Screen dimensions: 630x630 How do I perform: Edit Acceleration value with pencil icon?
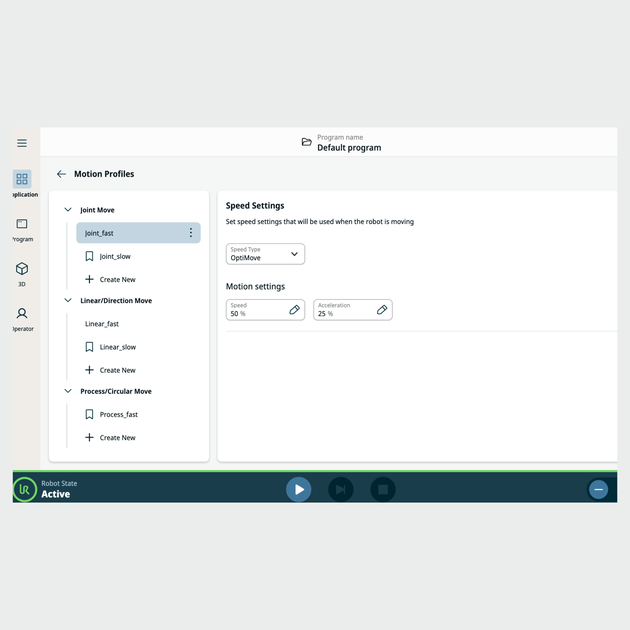click(x=382, y=310)
